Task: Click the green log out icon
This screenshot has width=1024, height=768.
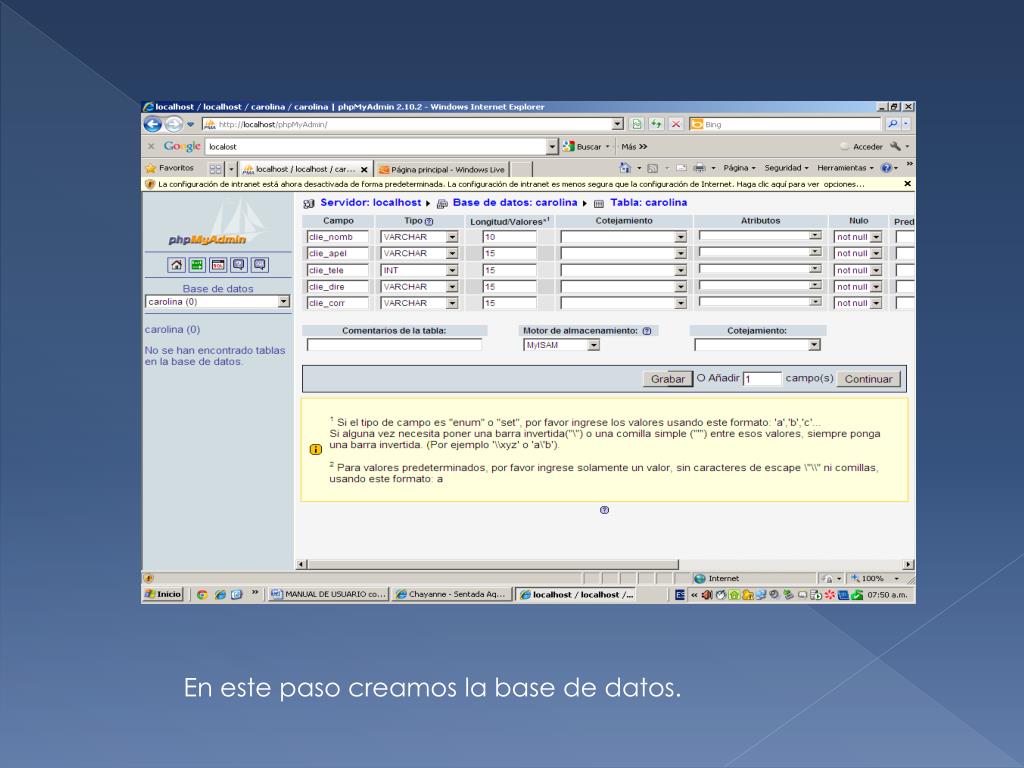Action: click(x=197, y=264)
